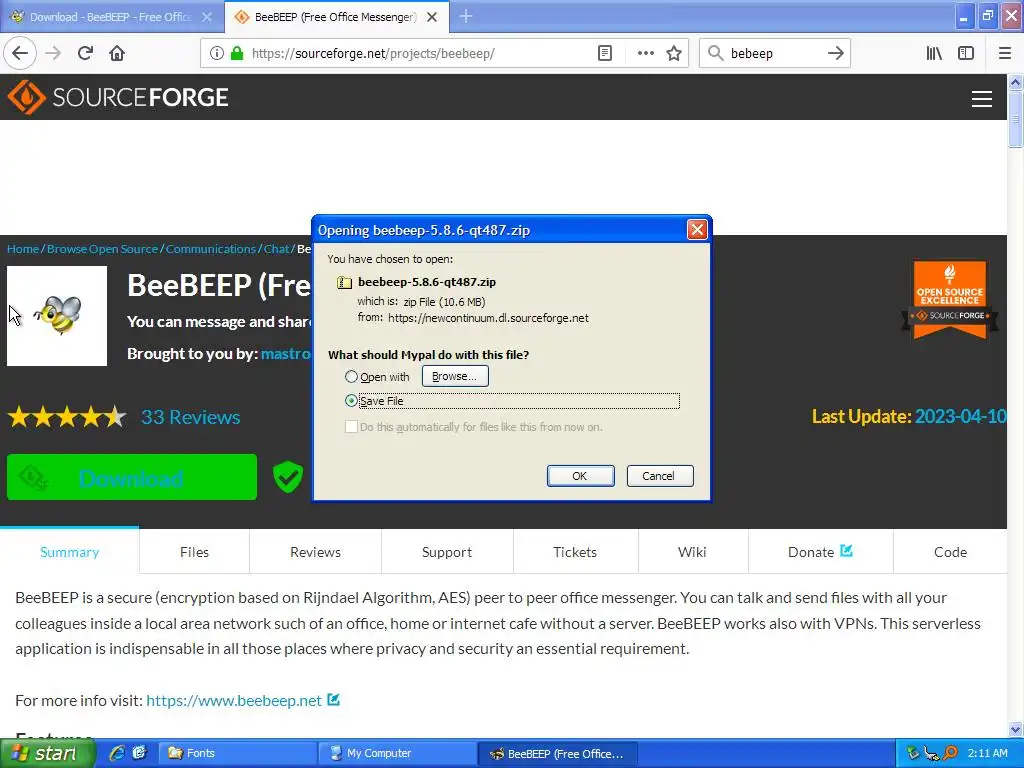Confirm the download with OK
The image size is (1024, 768).
[x=580, y=475]
